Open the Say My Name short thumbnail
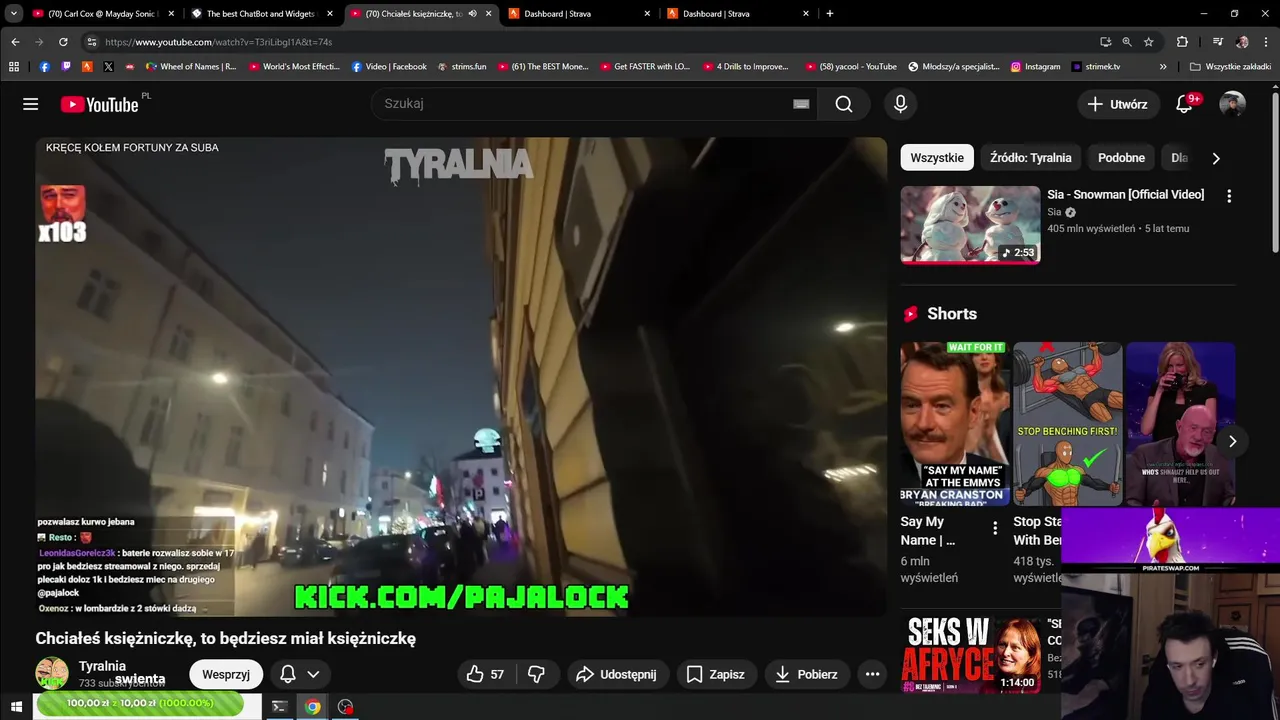 coord(955,424)
